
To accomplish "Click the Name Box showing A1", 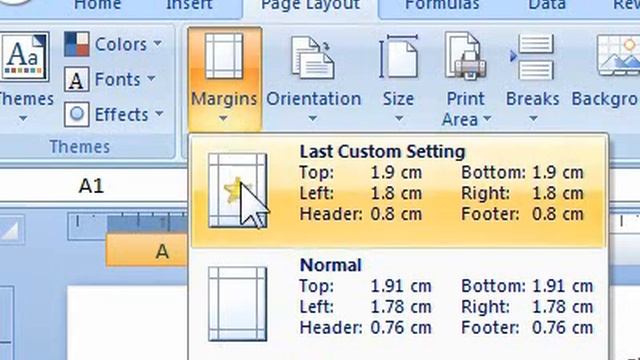I will (91, 186).
